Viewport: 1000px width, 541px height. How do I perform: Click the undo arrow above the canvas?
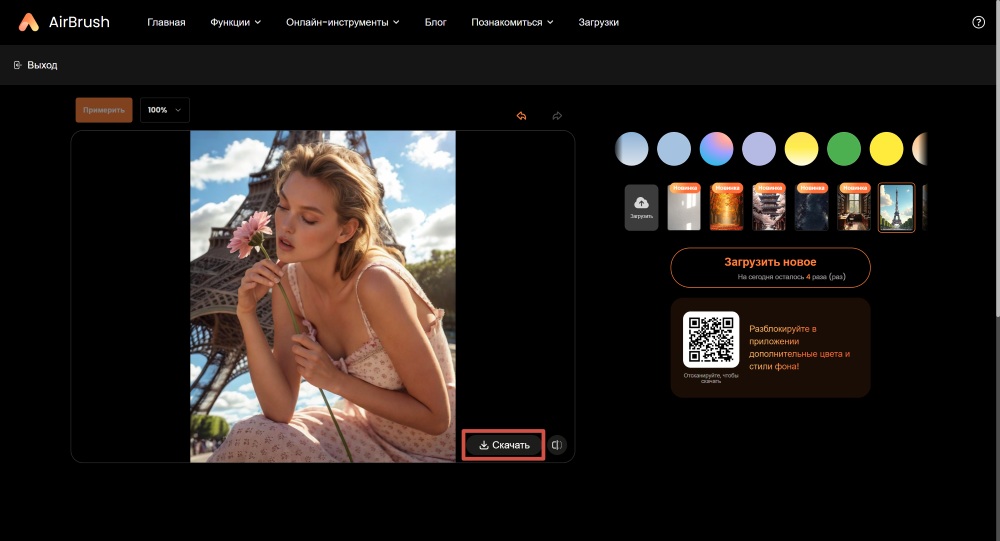(x=522, y=116)
